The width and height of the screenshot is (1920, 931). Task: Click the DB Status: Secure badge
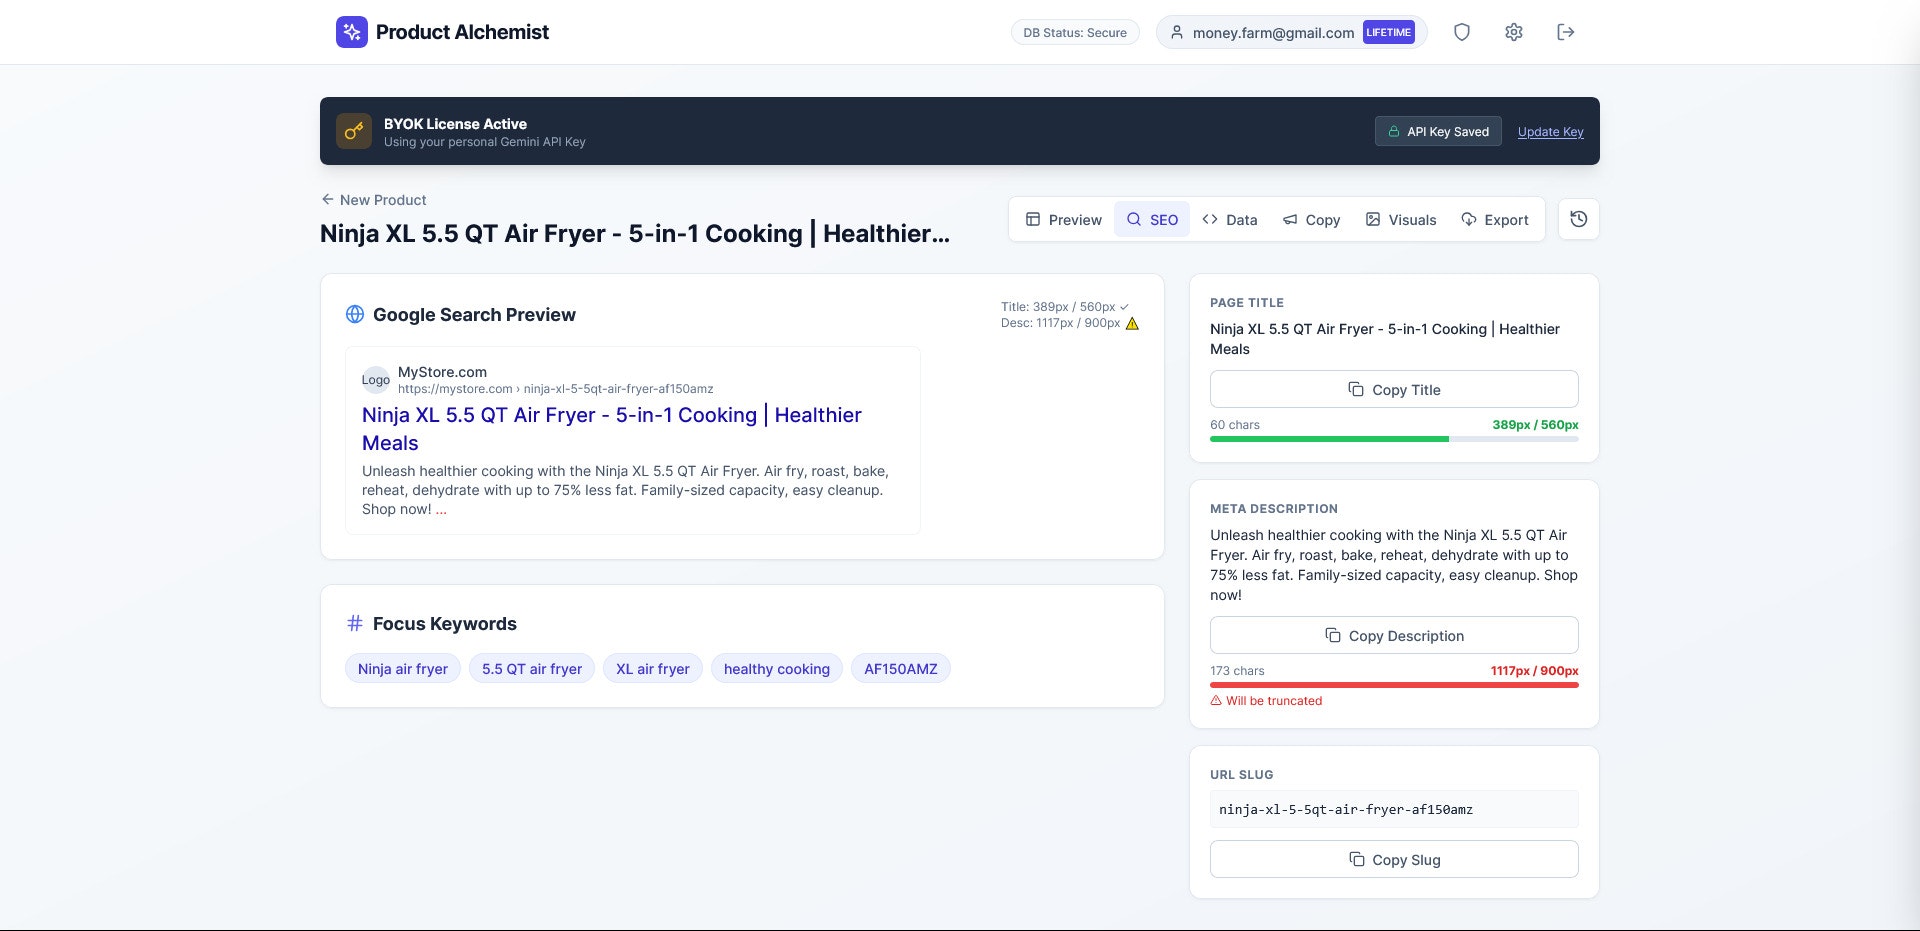click(1075, 32)
